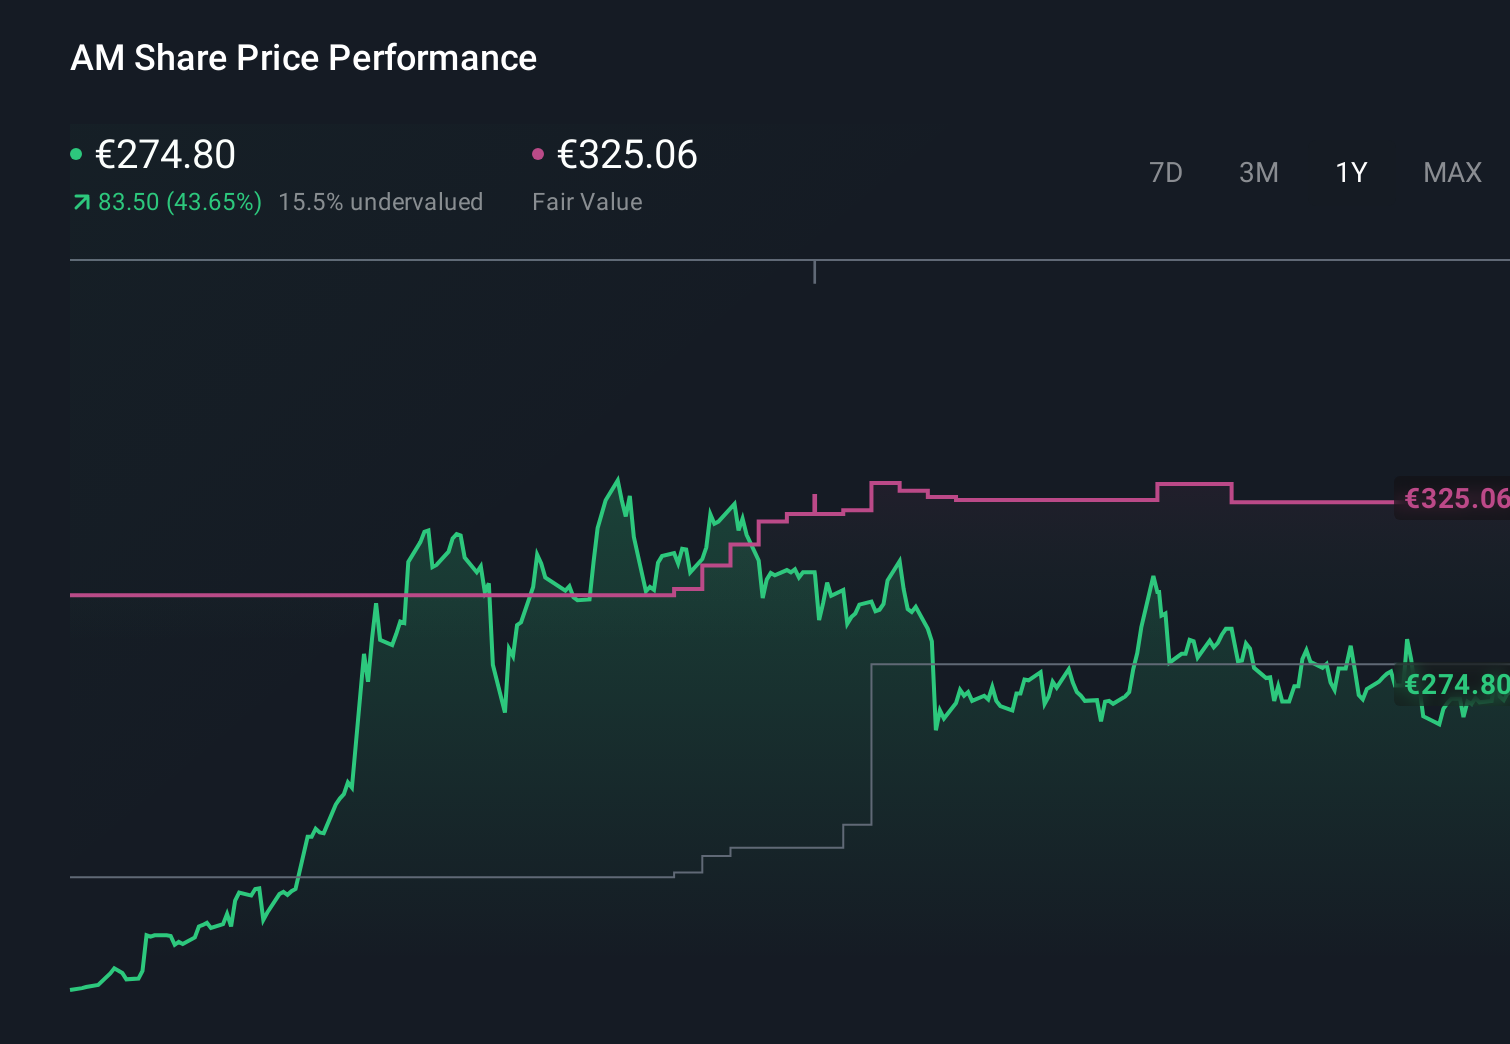
Task: Select the €325.06 price tag on the chart
Action: [x=1455, y=498]
